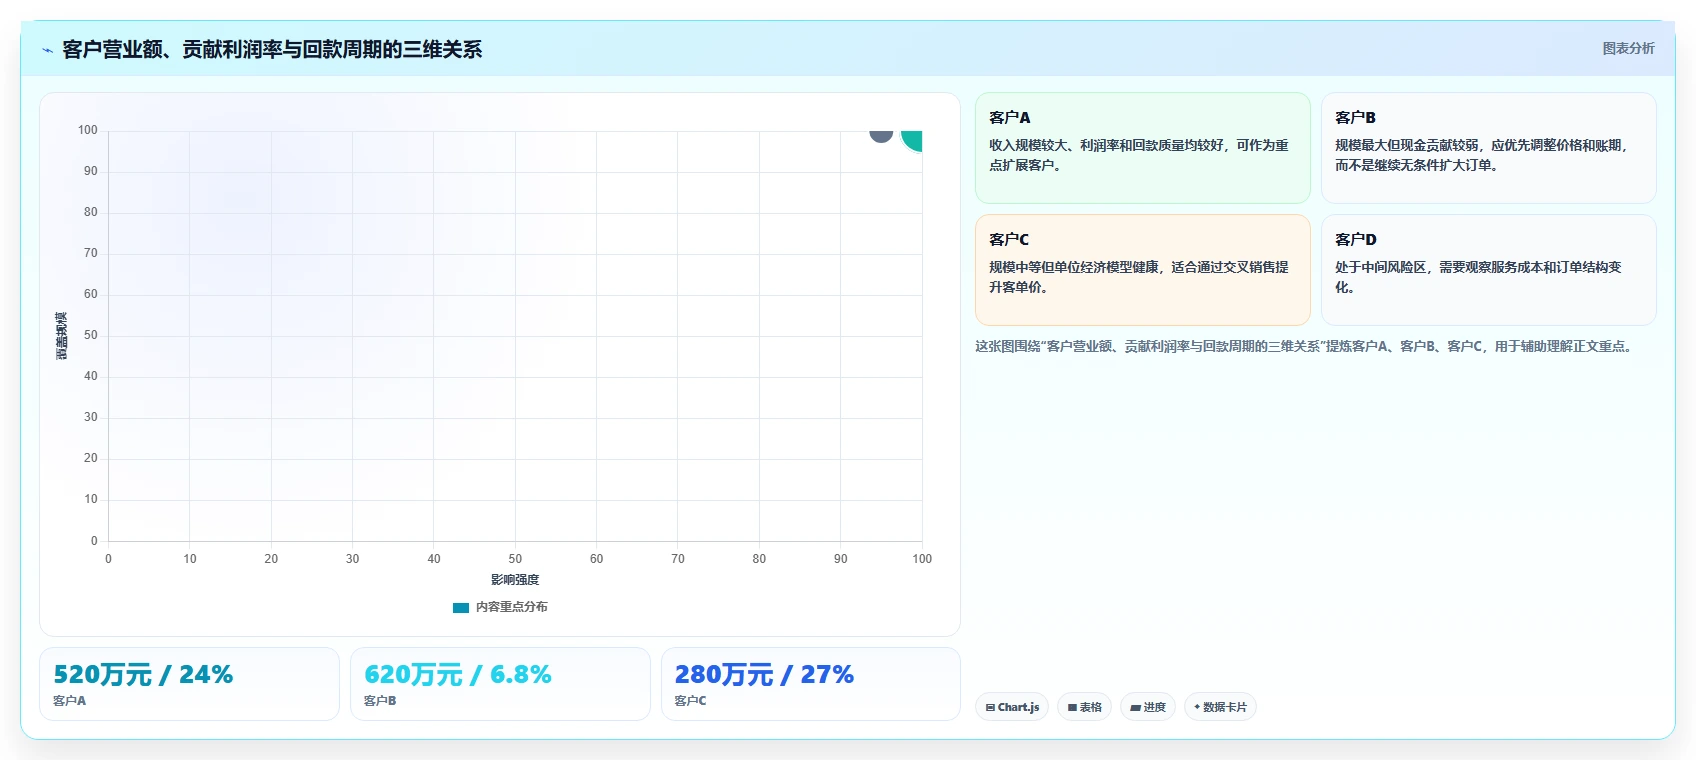The width and height of the screenshot is (1696, 760).
Task: Click the x-axis tick label 60
Action: click(x=596, y=559)
